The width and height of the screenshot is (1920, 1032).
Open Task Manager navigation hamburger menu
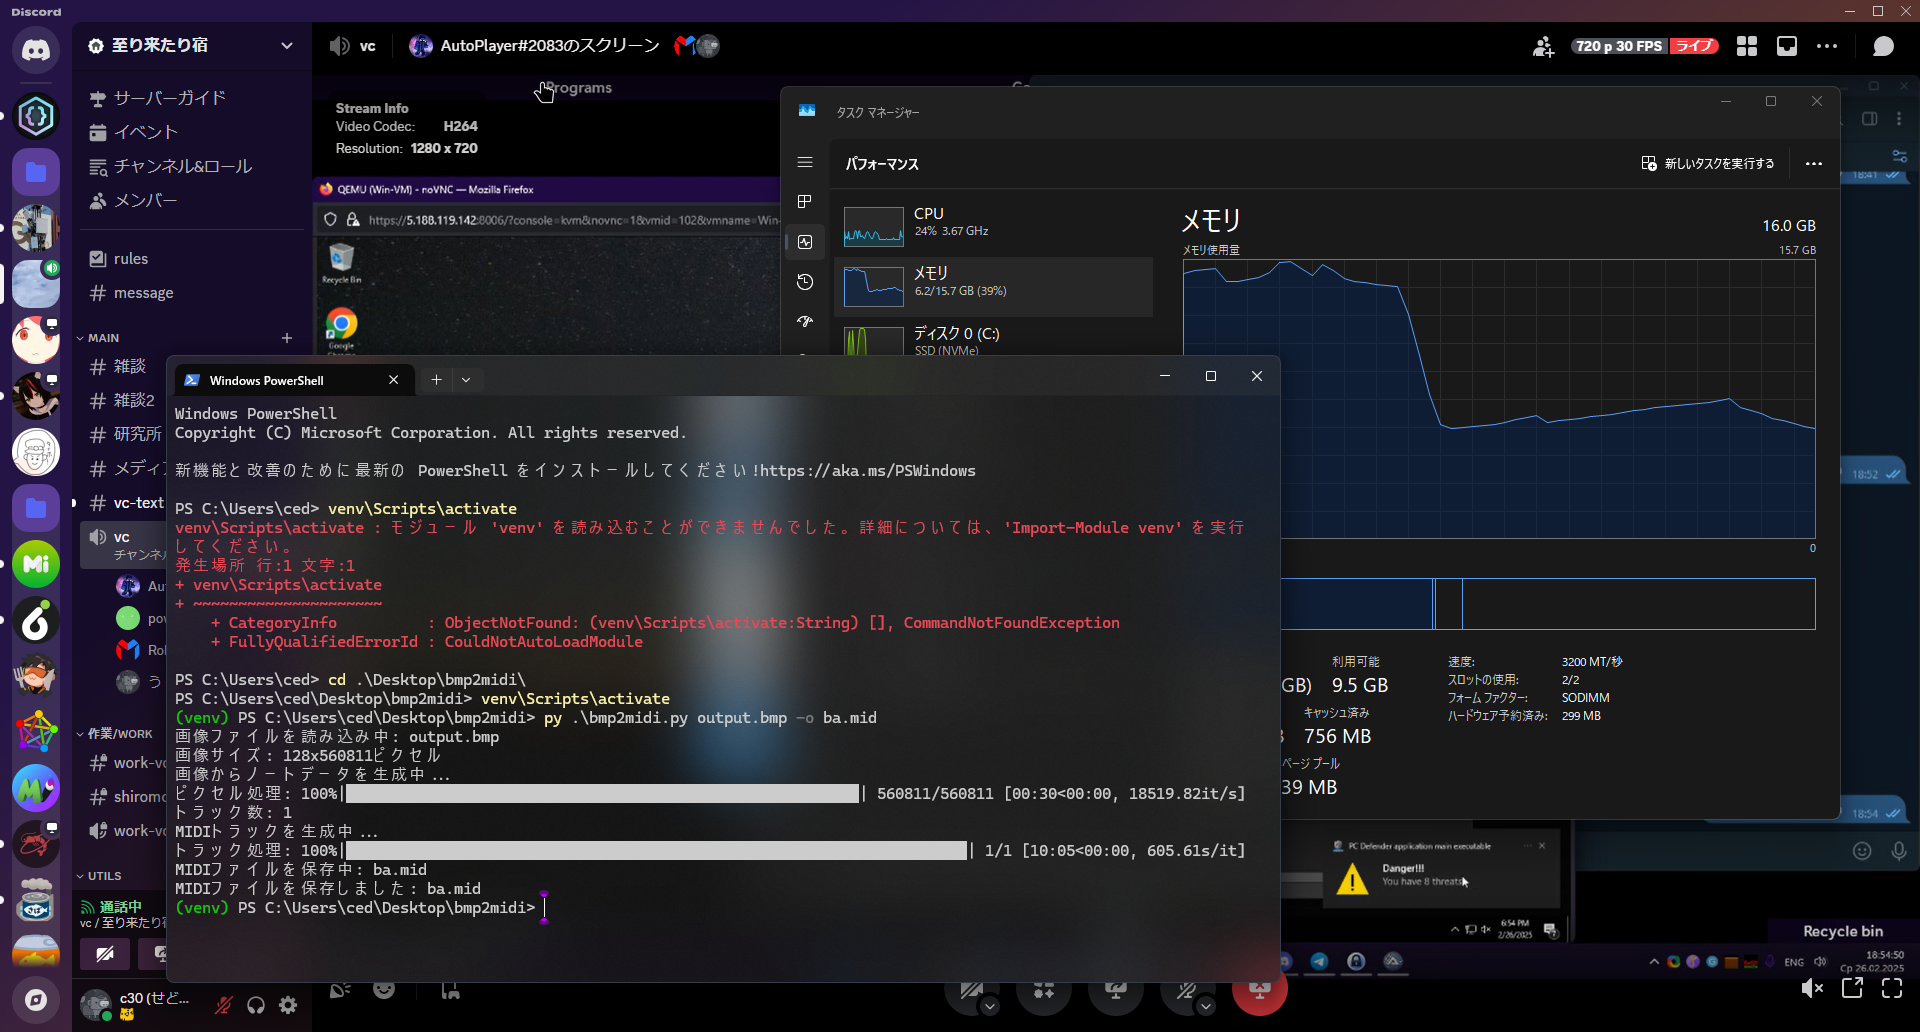(805, 162)
